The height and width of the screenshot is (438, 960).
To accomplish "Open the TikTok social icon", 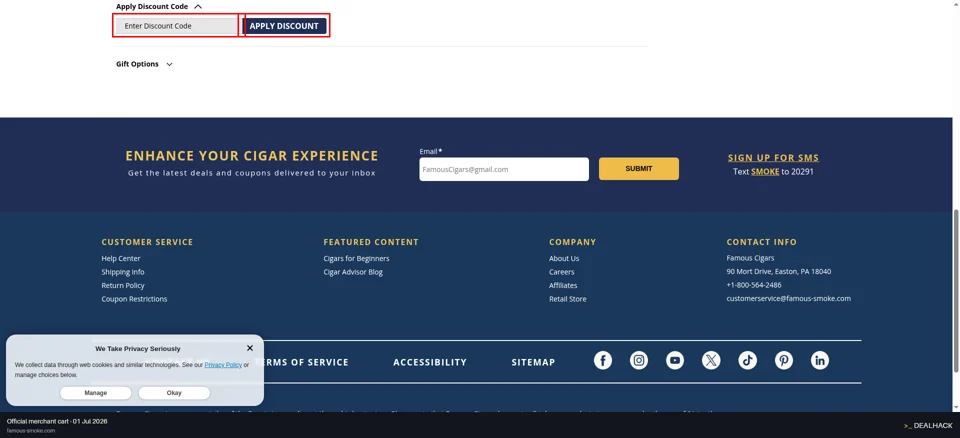I will pos(747,360).
